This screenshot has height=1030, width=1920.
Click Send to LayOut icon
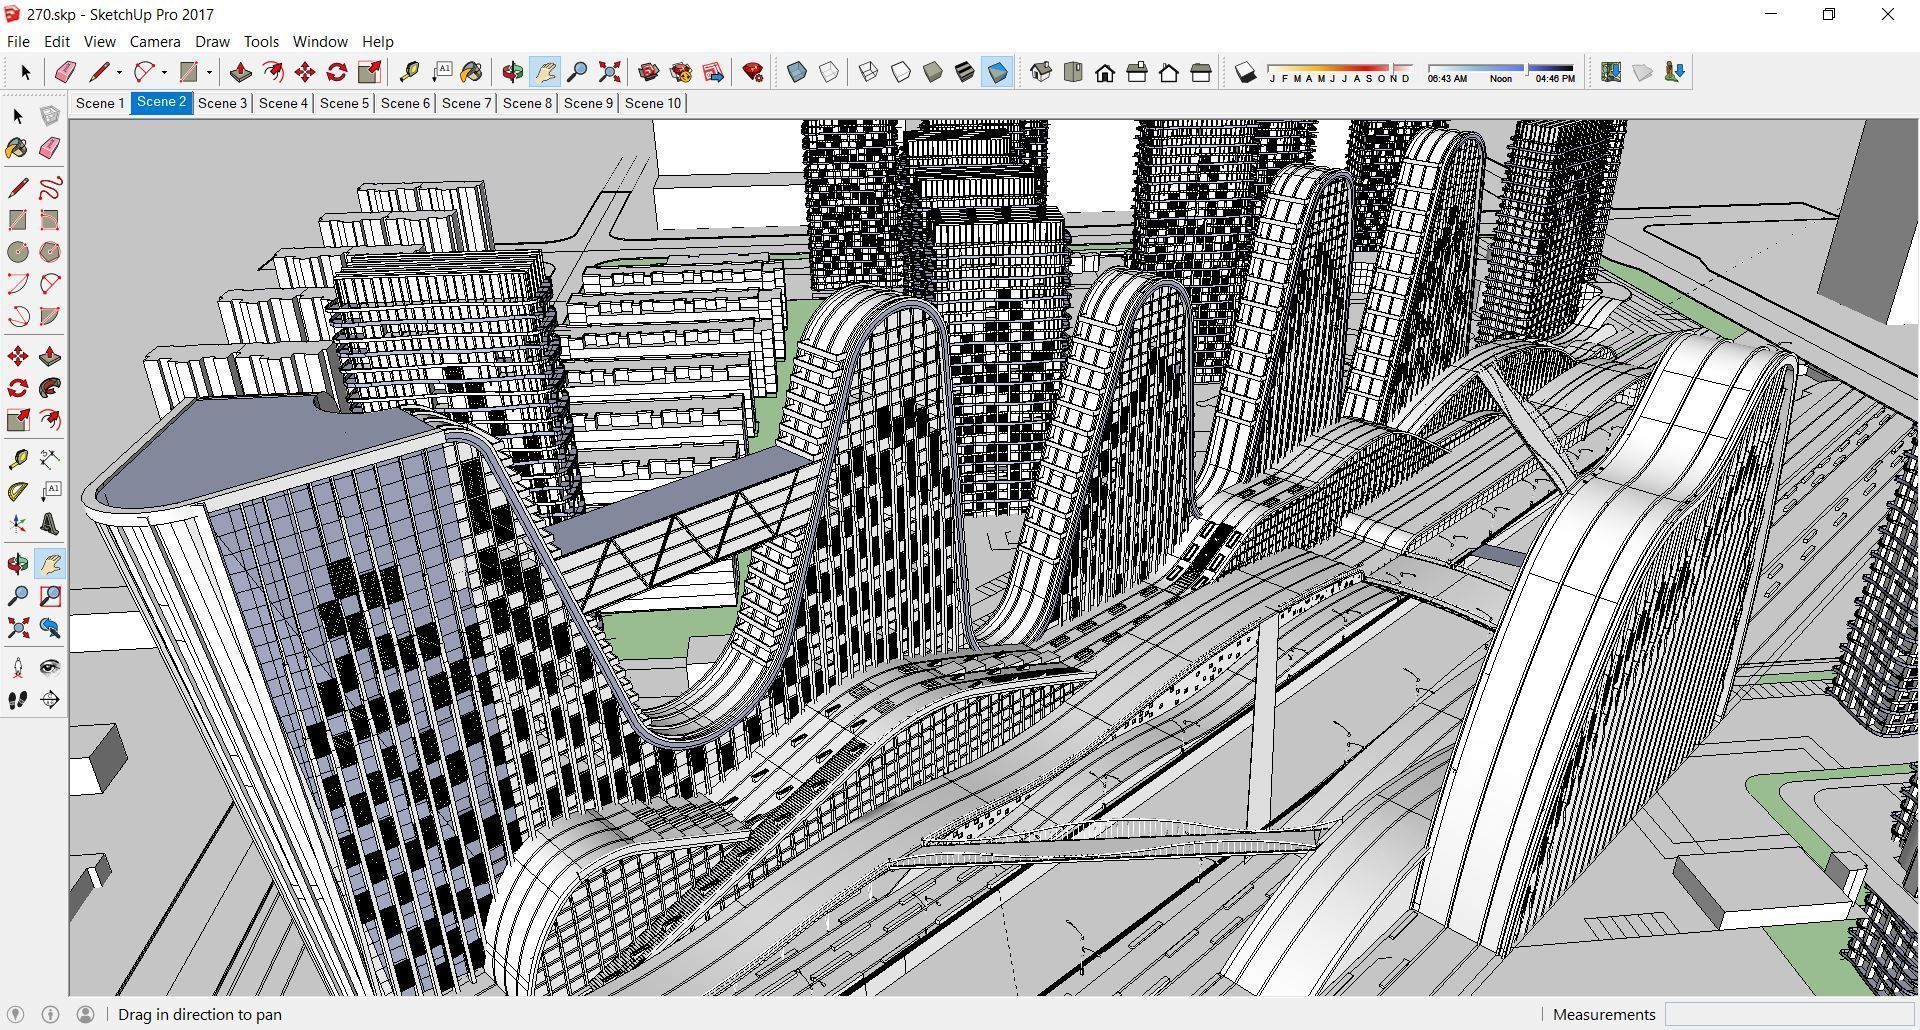(713, 72)
